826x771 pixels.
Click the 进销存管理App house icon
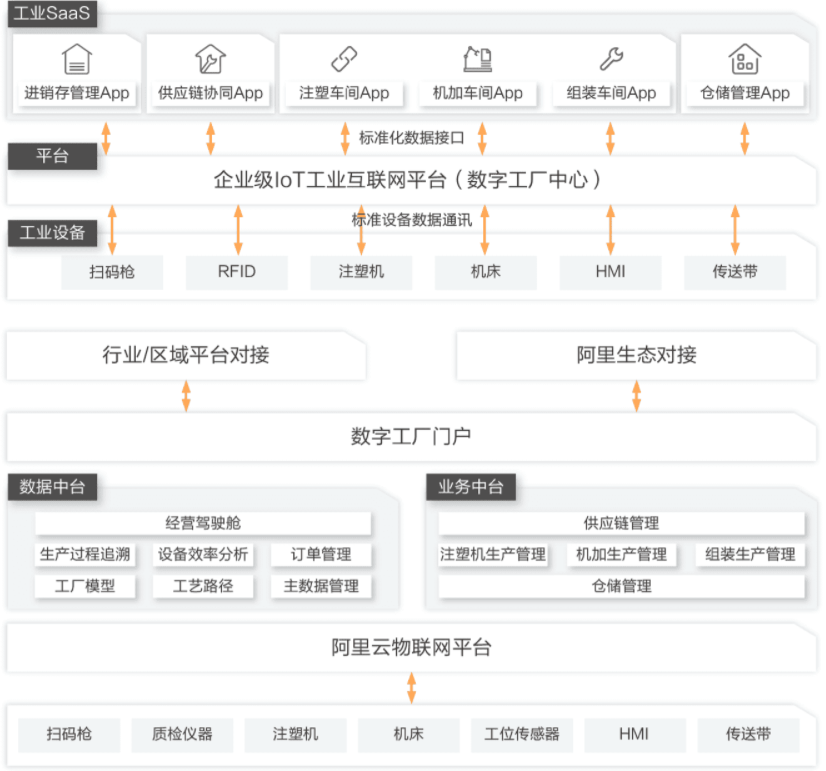(77, 59)
